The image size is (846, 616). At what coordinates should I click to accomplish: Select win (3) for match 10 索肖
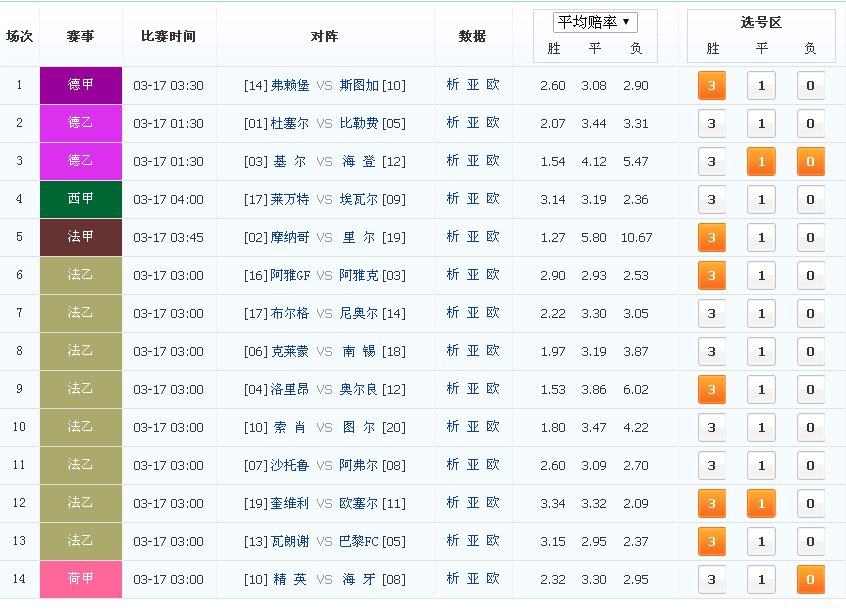coord(712,427)
